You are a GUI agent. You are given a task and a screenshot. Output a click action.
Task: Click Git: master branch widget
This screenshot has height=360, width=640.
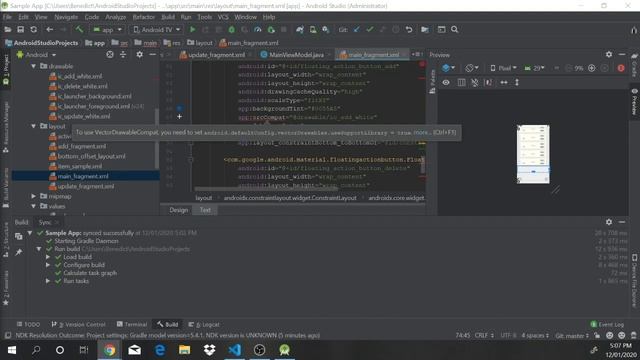click(x=572, y=336)
